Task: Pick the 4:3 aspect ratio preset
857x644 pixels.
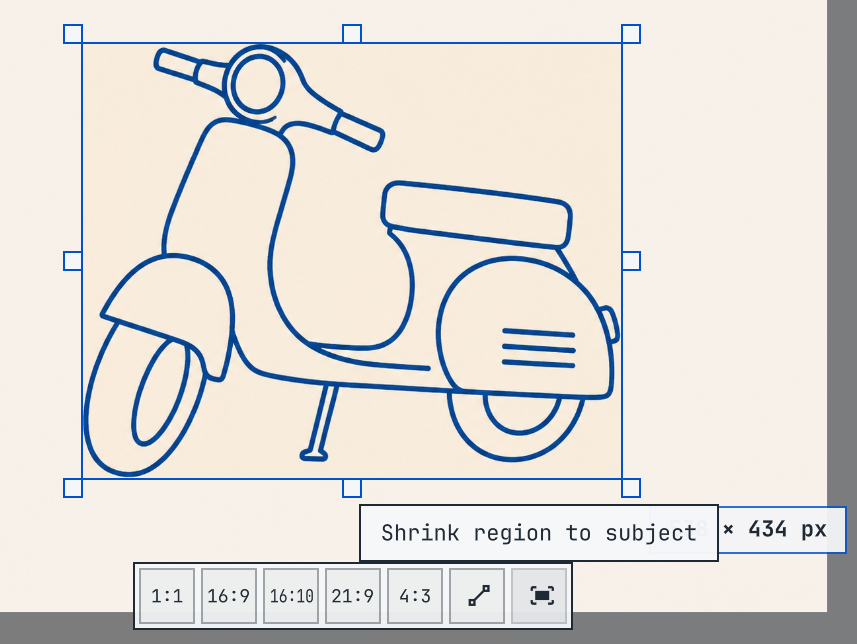Action: (x=415, y=596)
